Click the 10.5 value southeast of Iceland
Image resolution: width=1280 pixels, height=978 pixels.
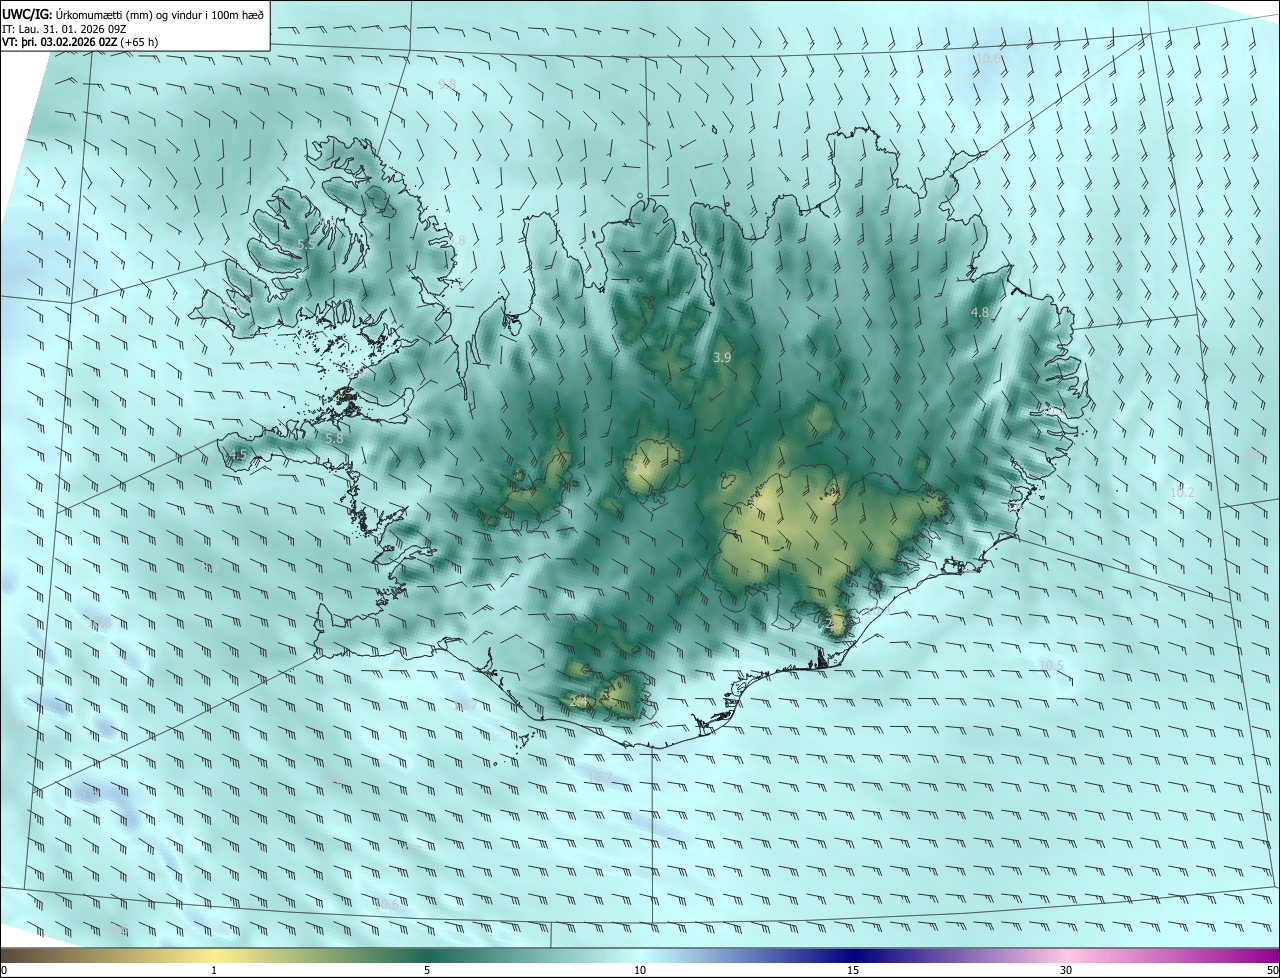coord(1051,665)
